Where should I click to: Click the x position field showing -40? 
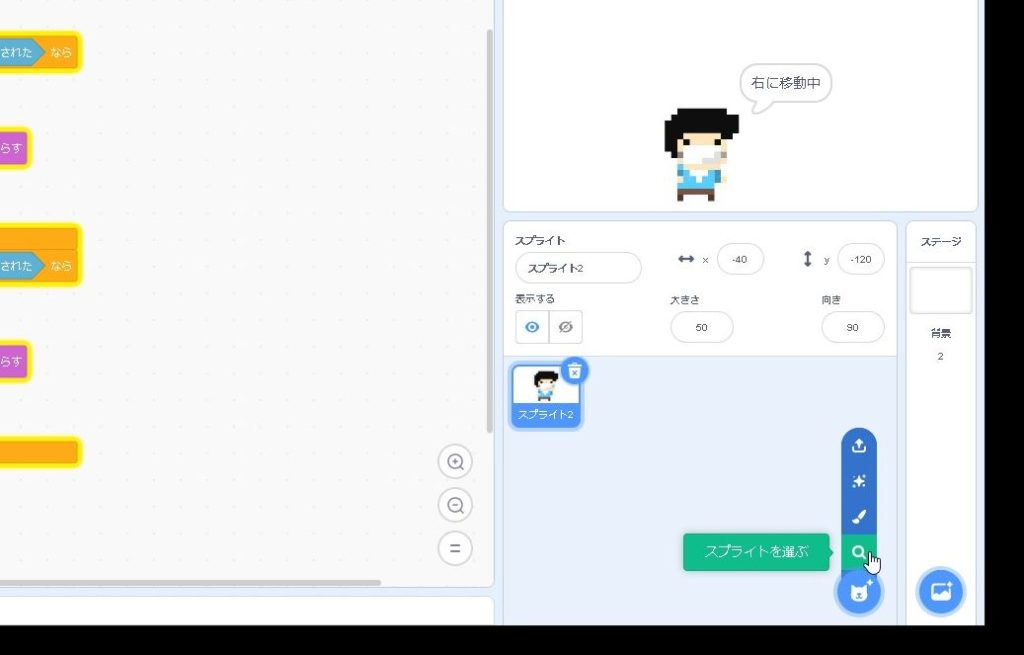tap(740, 260)
